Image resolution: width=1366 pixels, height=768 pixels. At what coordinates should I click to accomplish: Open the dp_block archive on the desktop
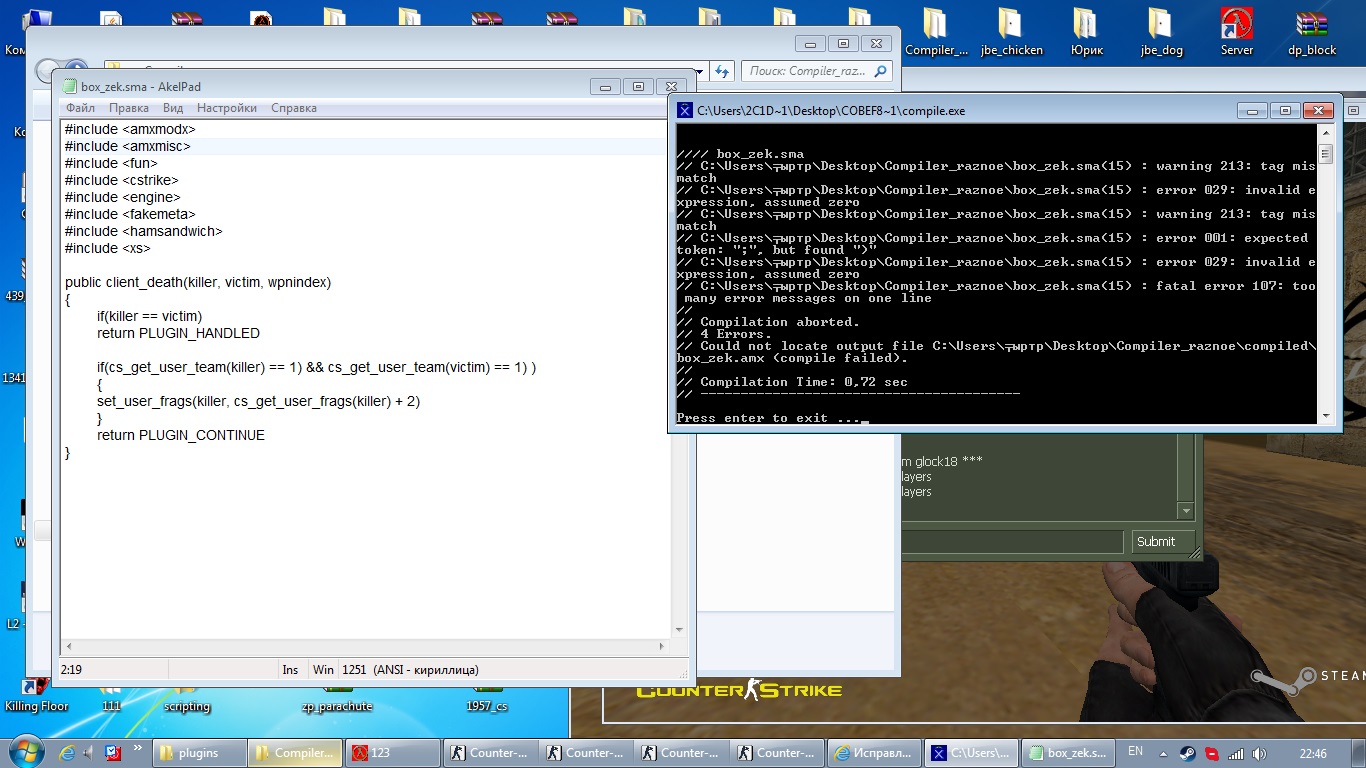click(1312, 32)
